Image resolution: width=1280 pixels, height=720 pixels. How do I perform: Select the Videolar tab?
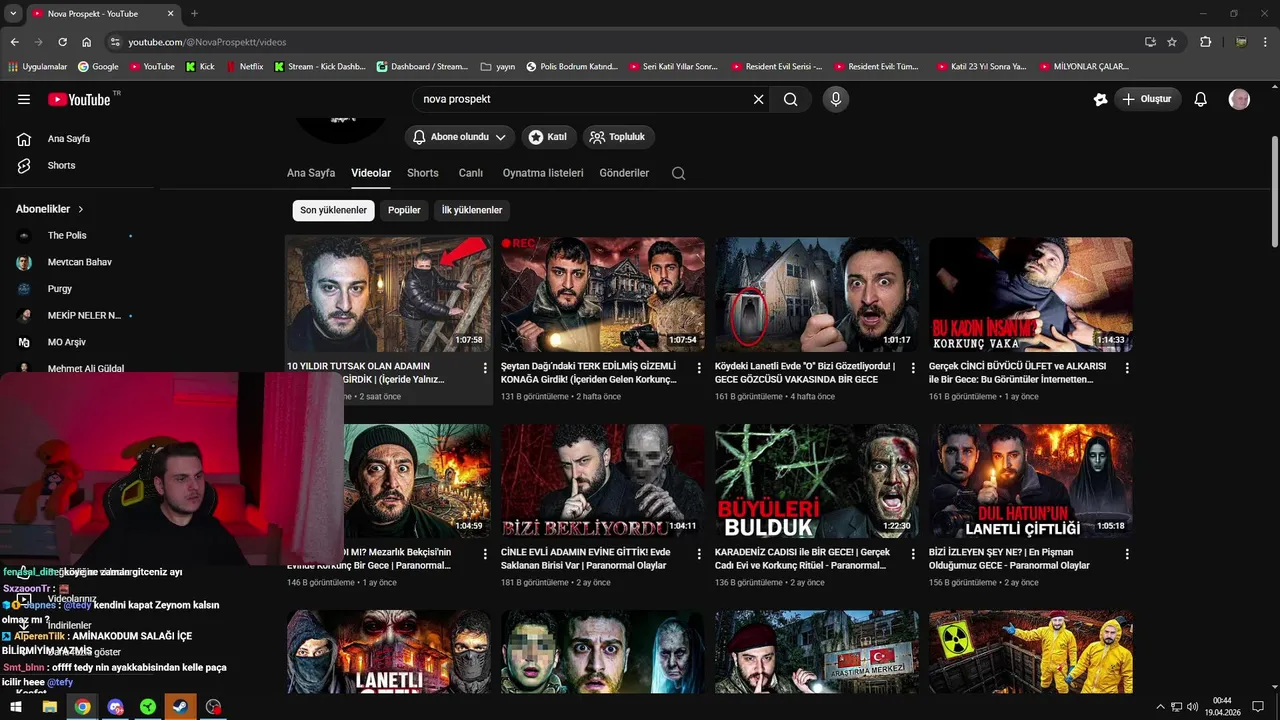pos(371,173)
